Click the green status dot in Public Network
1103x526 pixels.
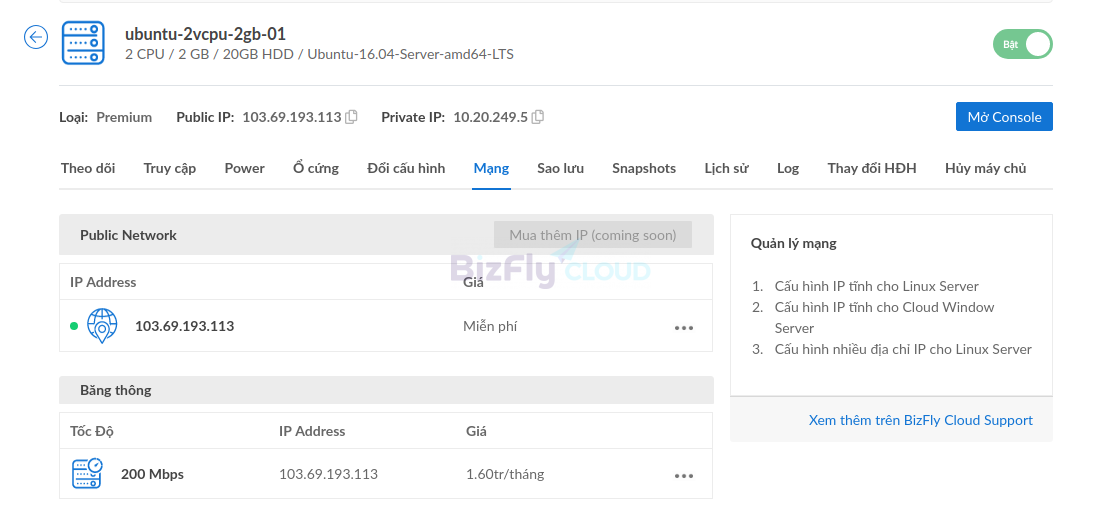coord(74,326)
